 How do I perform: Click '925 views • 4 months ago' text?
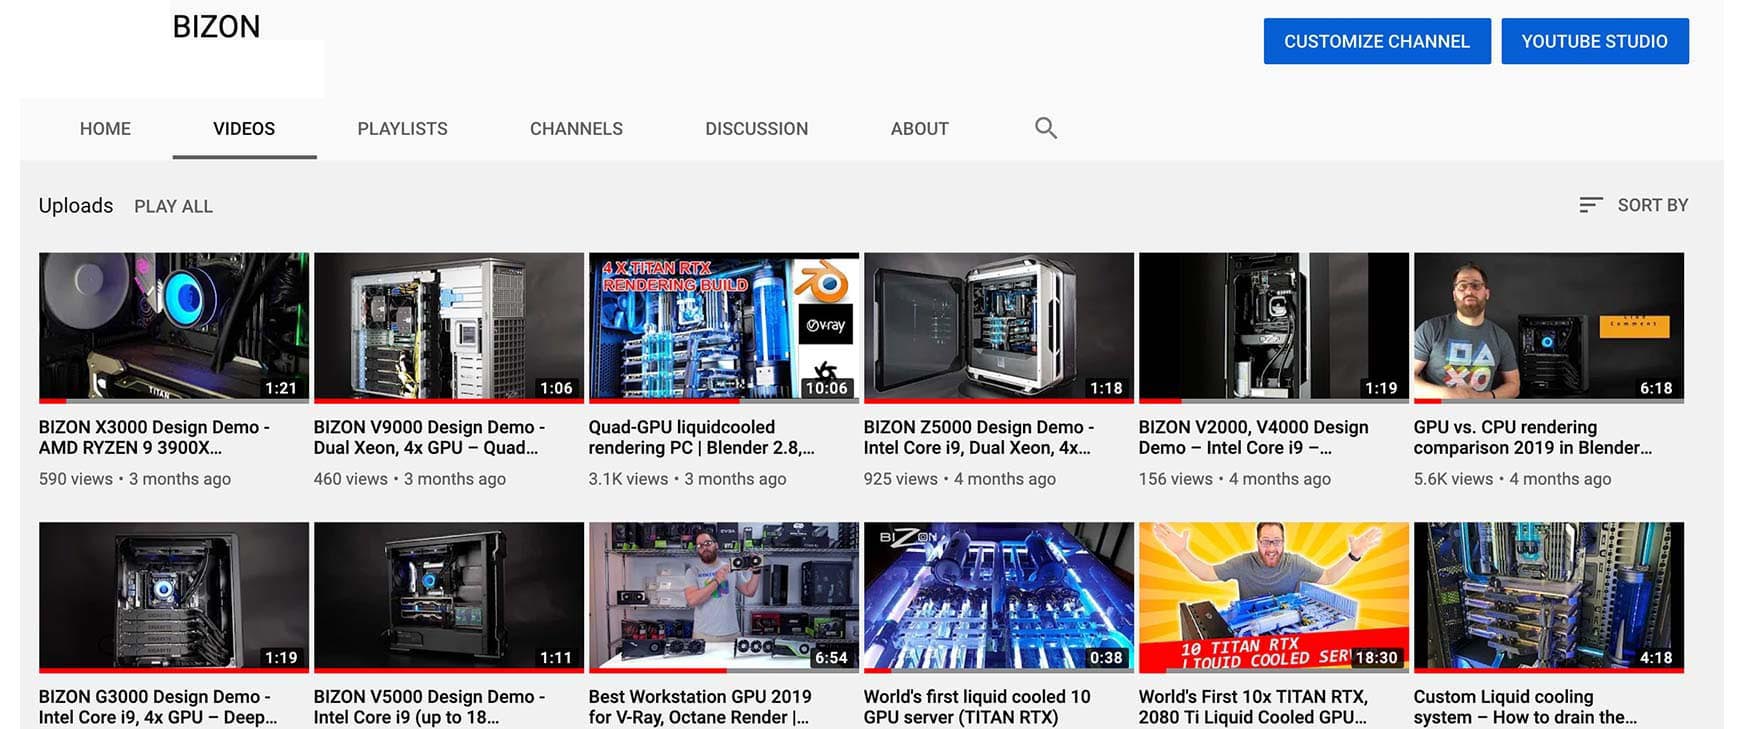[960, 479]
